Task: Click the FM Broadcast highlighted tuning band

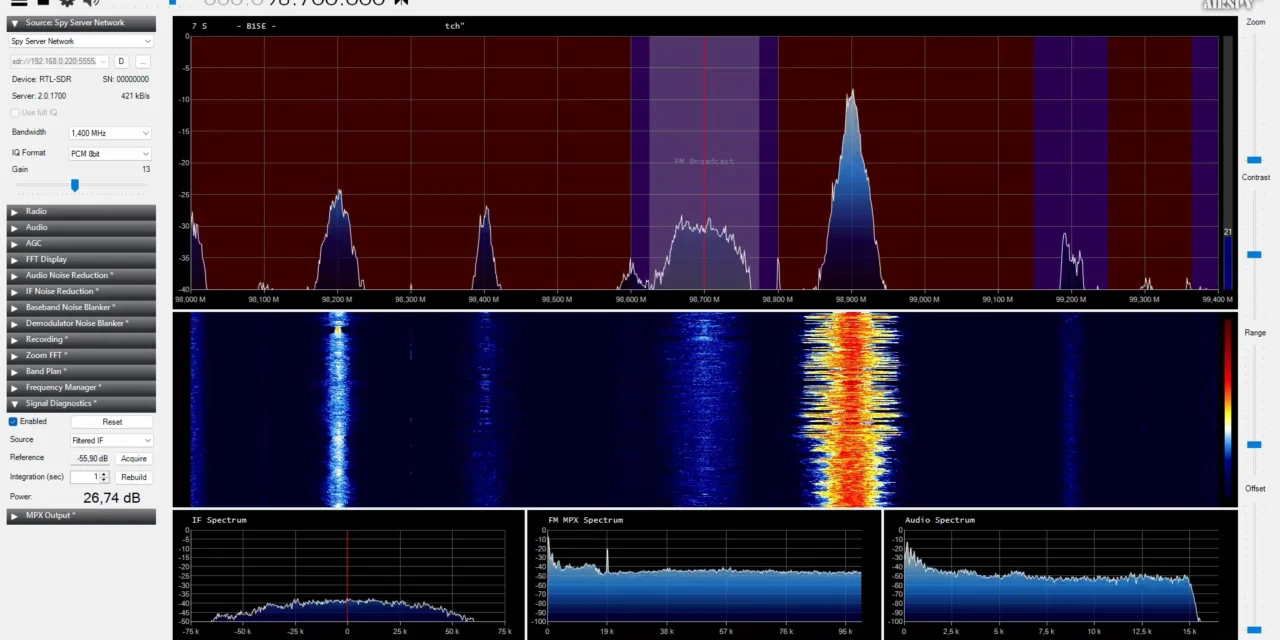Action: point(704,163)
